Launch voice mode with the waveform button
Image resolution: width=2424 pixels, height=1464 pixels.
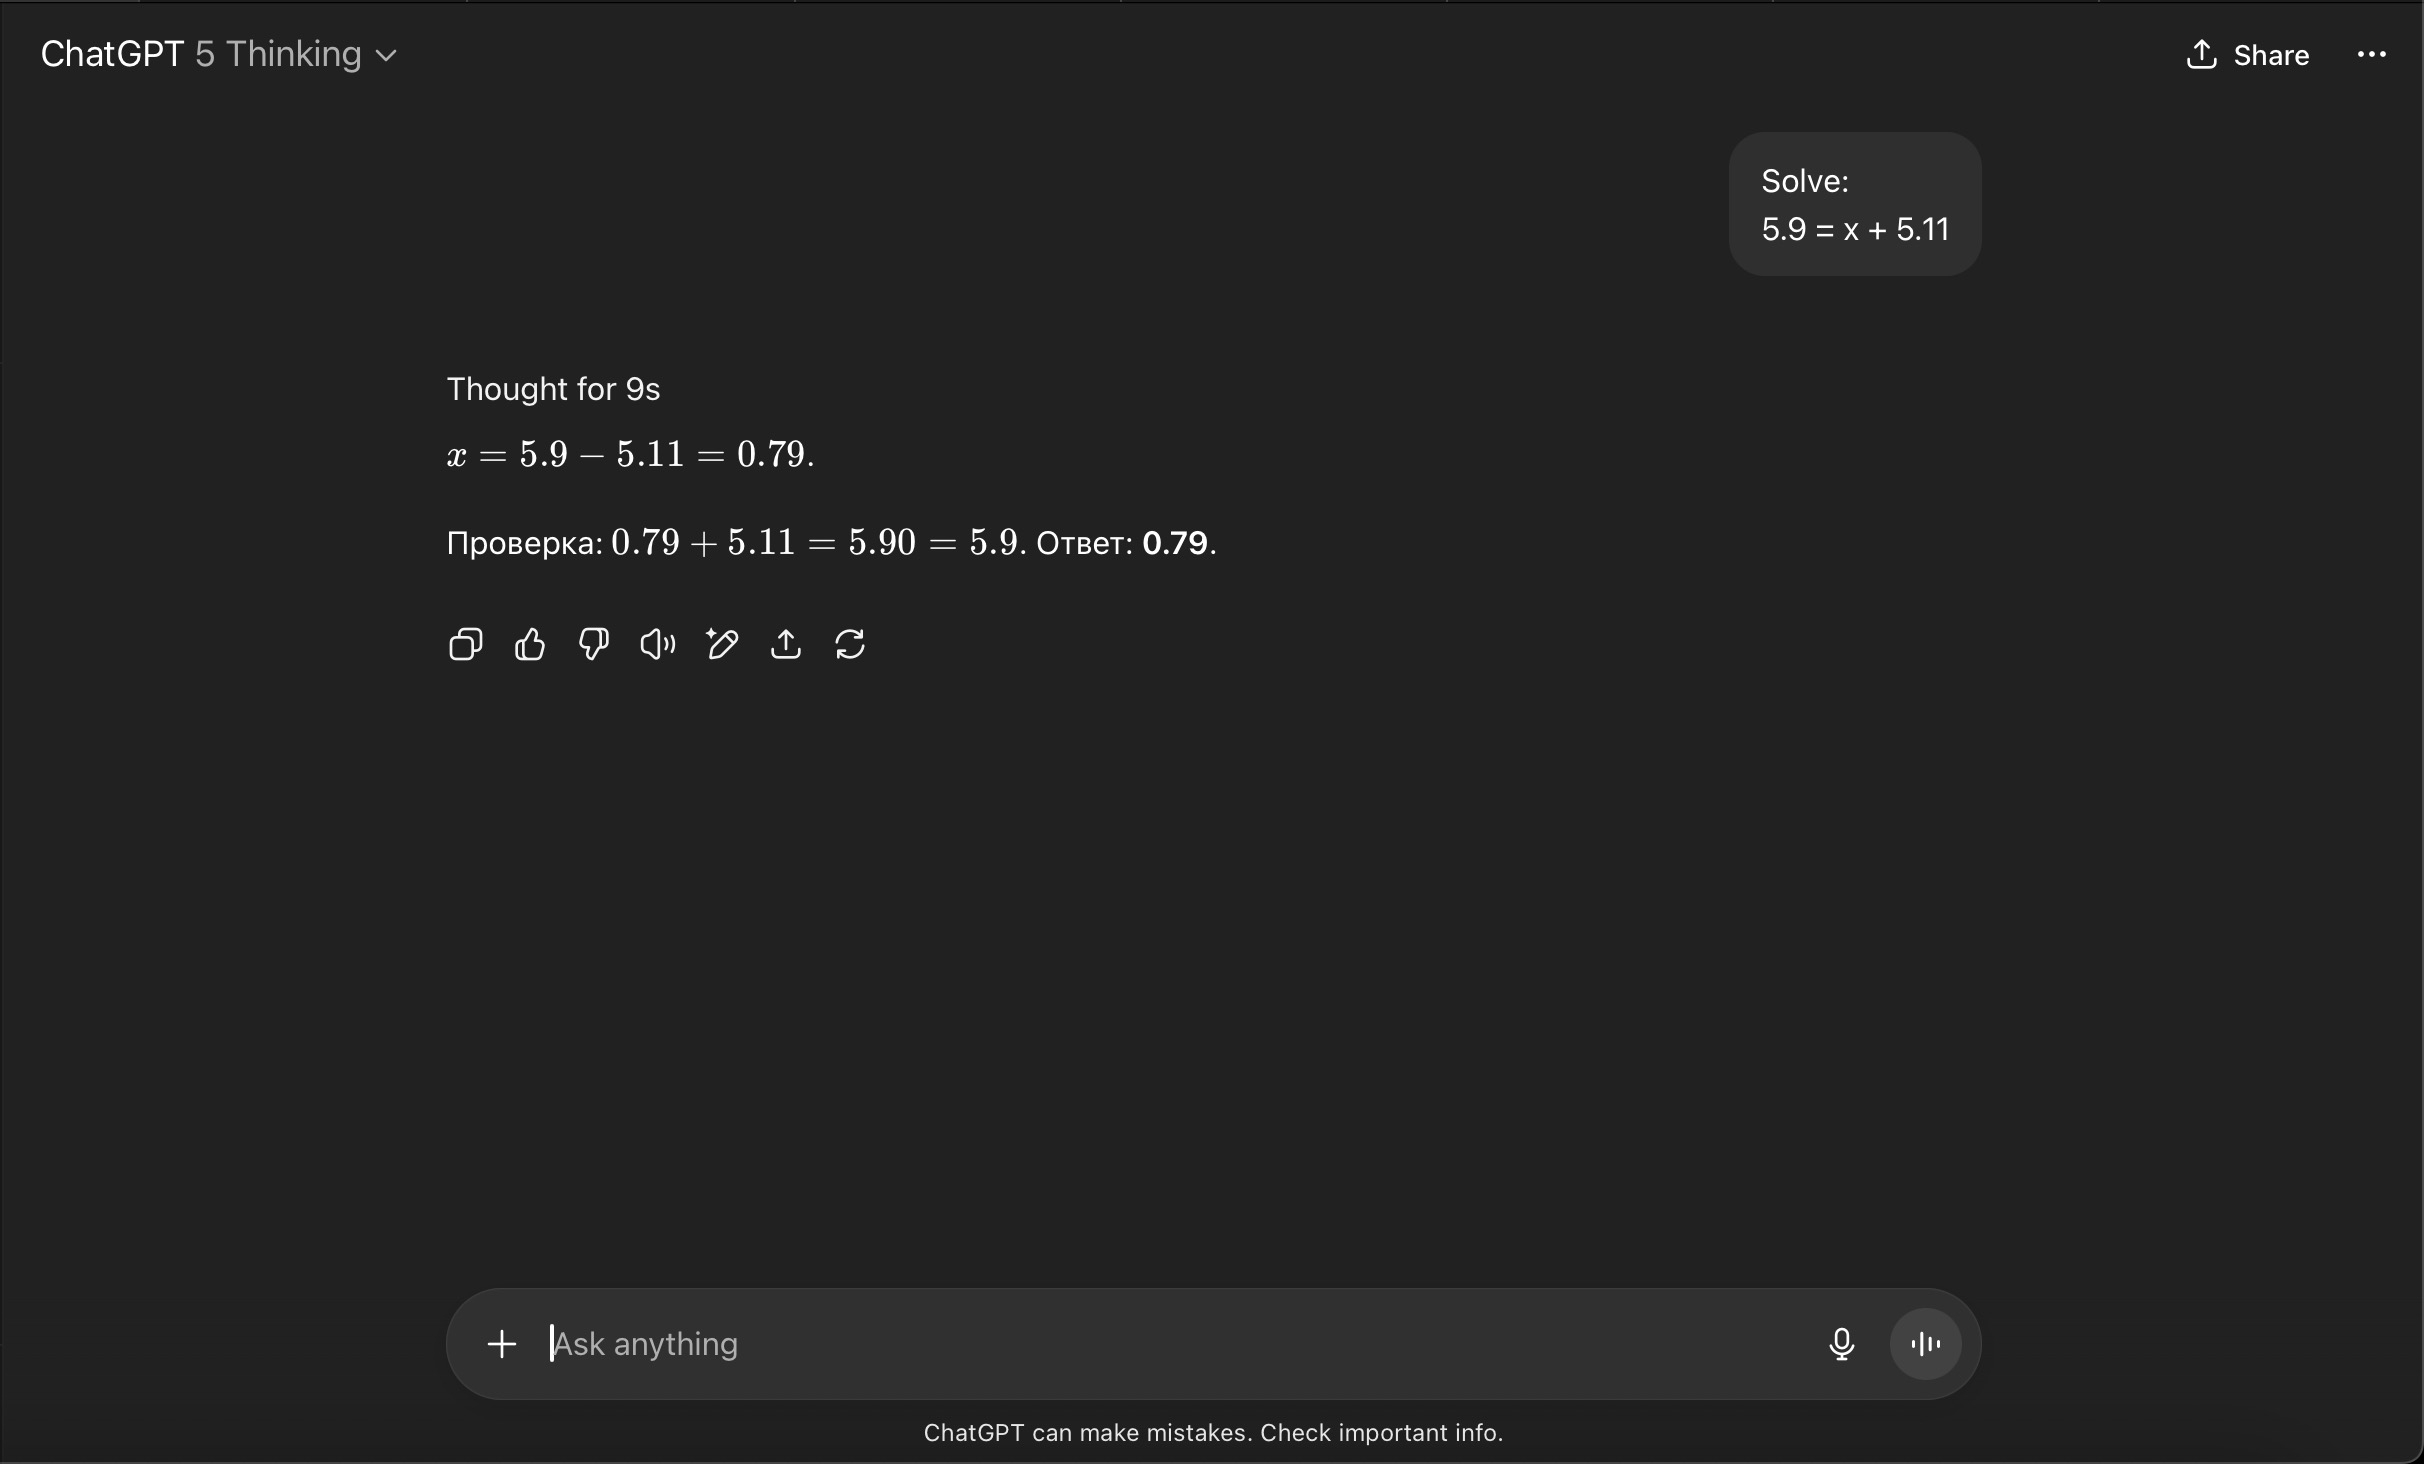coord(1925,1344)
